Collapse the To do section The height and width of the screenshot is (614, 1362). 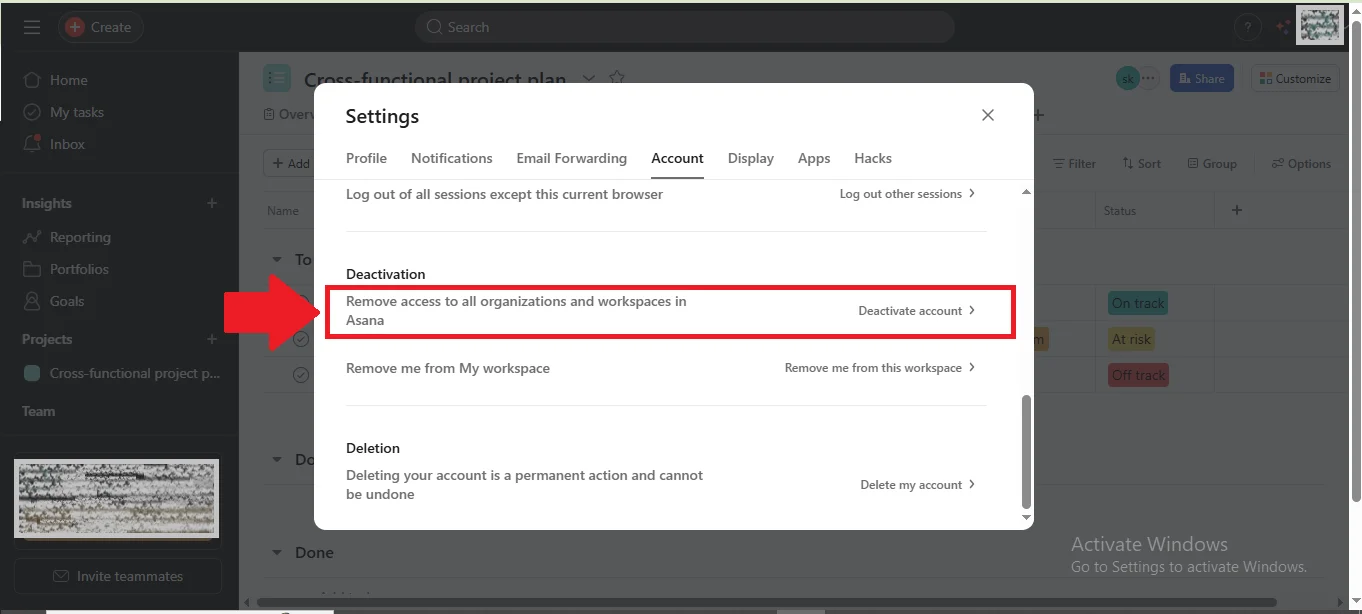point(277,260)
